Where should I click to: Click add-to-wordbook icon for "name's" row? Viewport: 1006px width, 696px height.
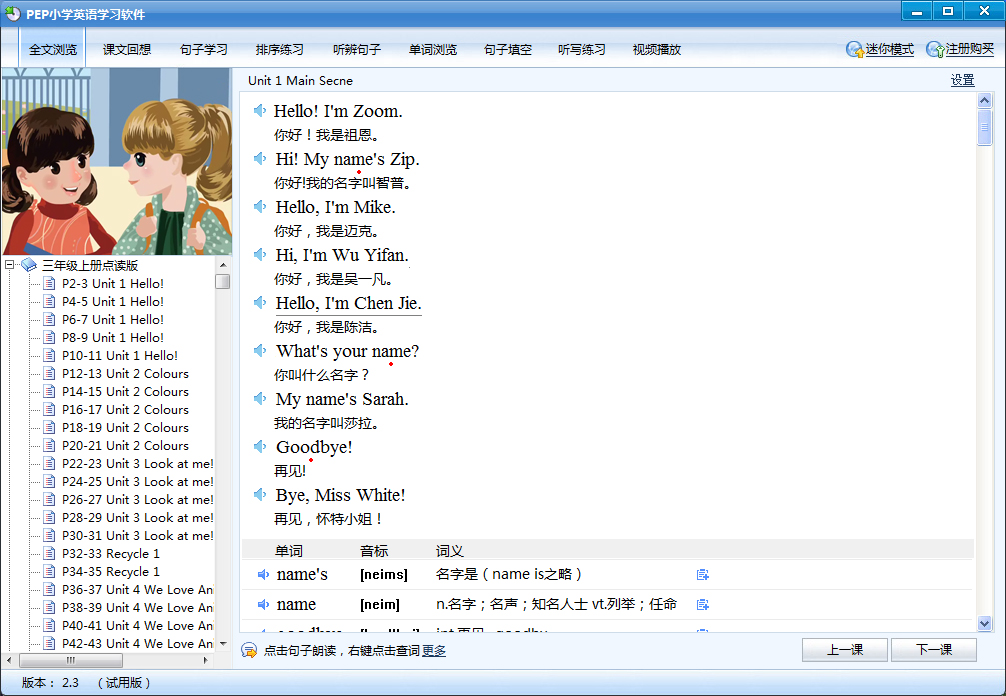pyautogui.click(x=703, y=574)
